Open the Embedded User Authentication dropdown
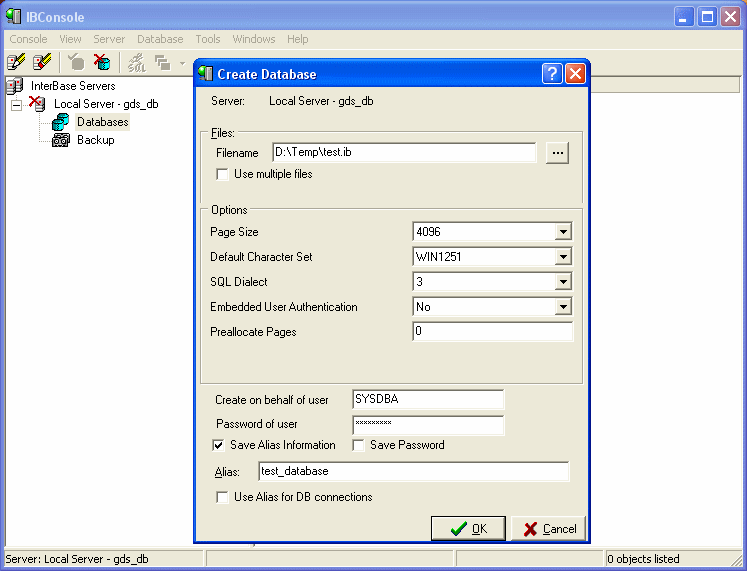The height and width of the screenshot is (571, 747). point(563,307)
